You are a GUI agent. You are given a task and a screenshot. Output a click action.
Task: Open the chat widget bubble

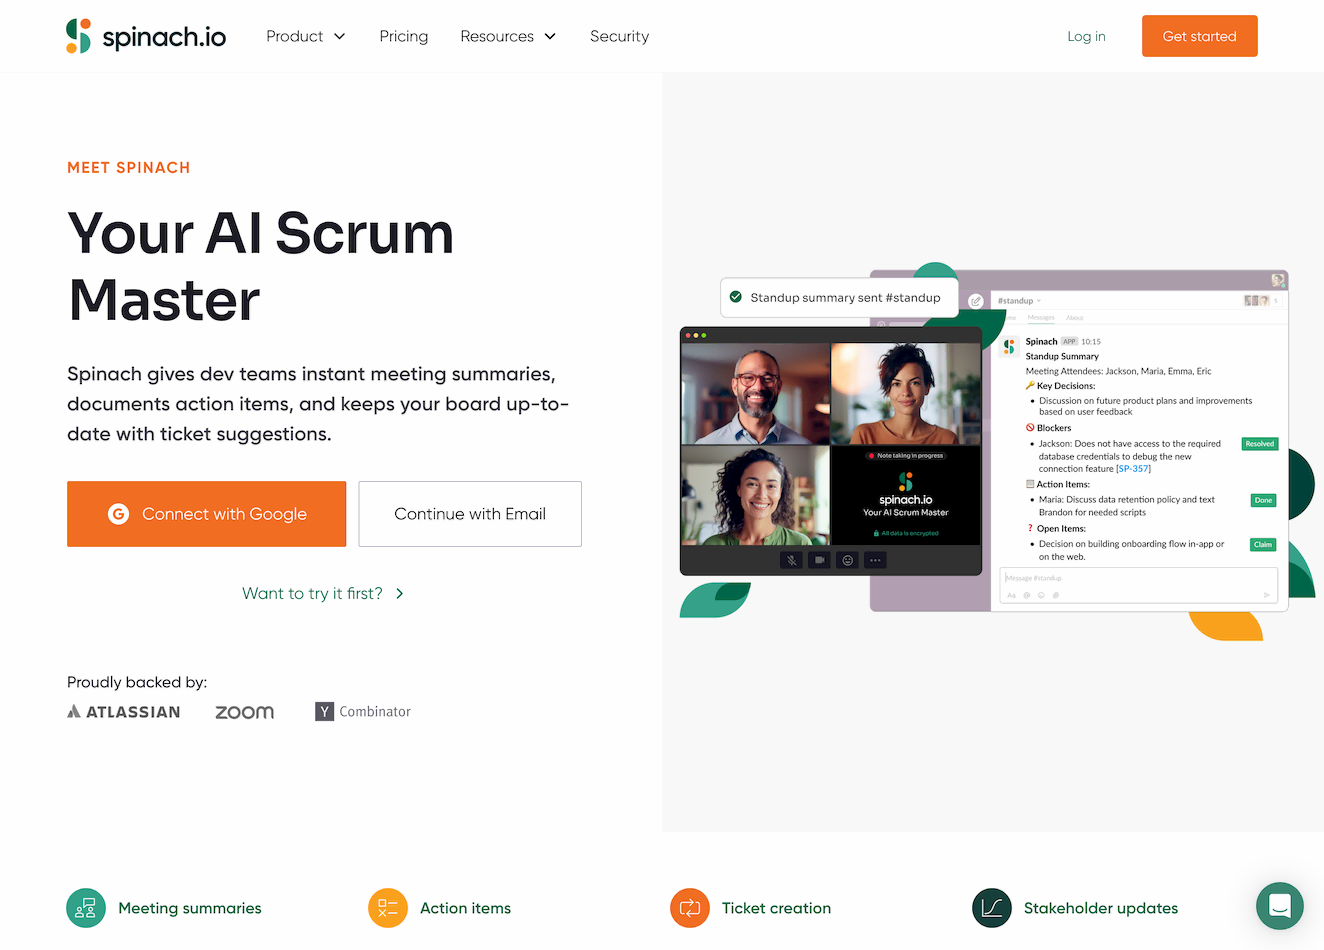pos(1279,906)
